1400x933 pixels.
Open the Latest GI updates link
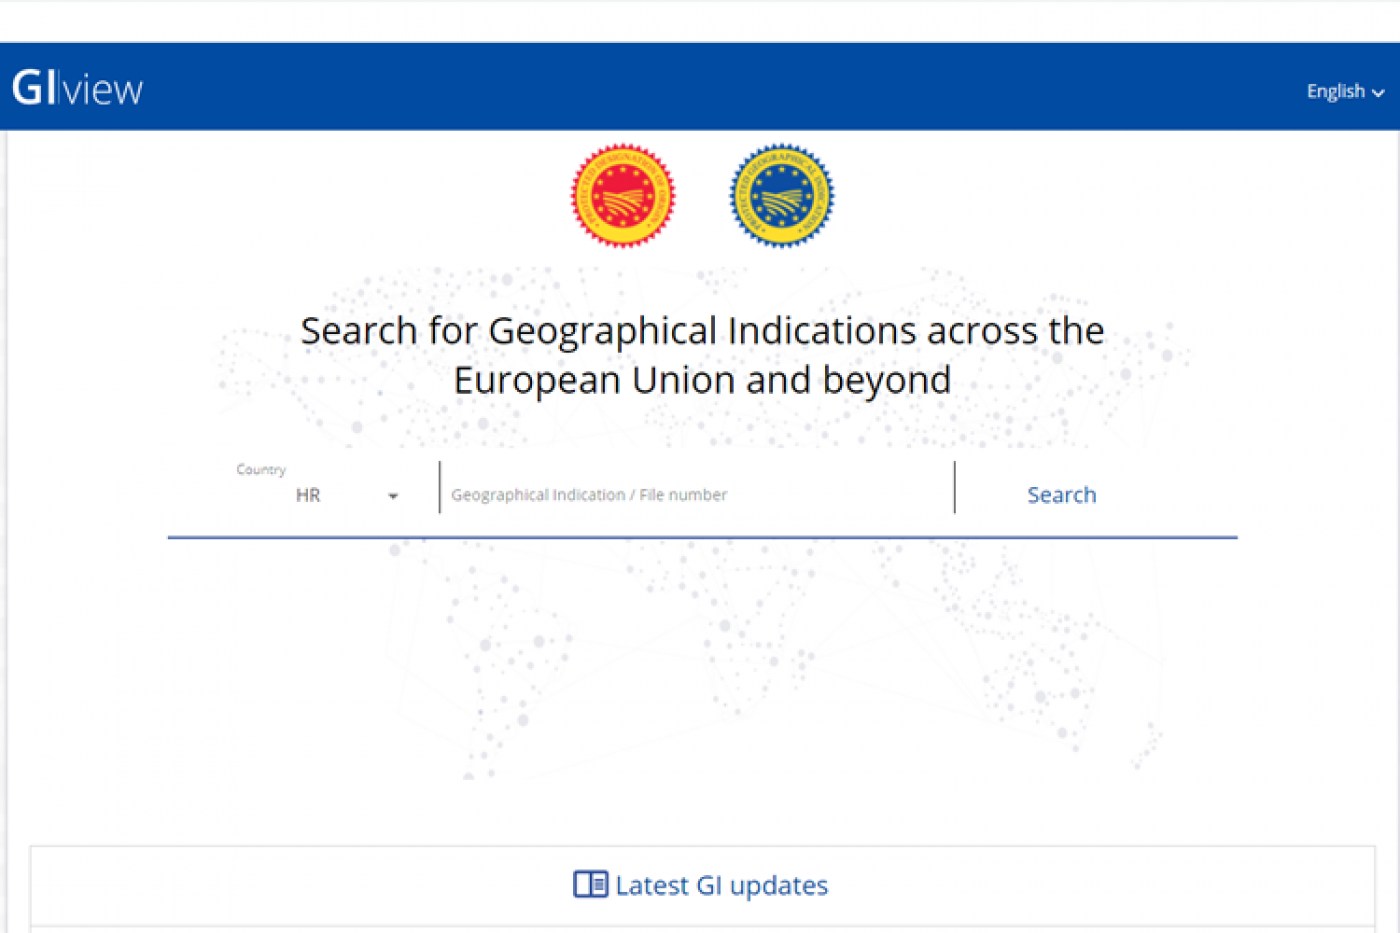pos(721,885)
